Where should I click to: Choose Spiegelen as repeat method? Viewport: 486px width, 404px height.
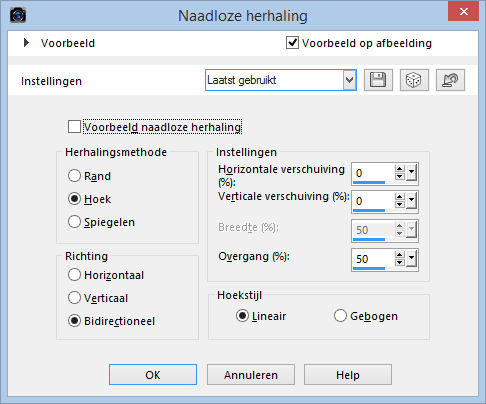point(74,222)
